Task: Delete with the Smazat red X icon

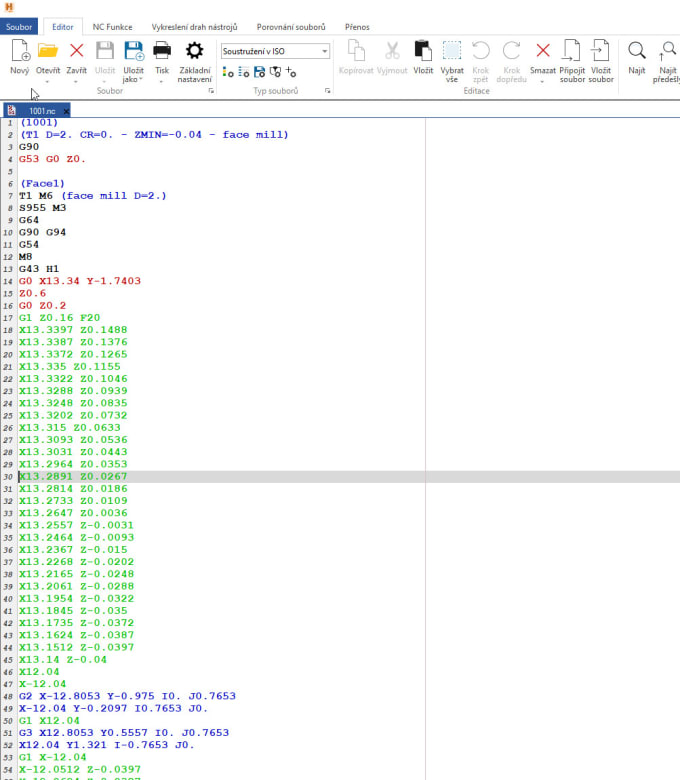Action: pos(543,50)
